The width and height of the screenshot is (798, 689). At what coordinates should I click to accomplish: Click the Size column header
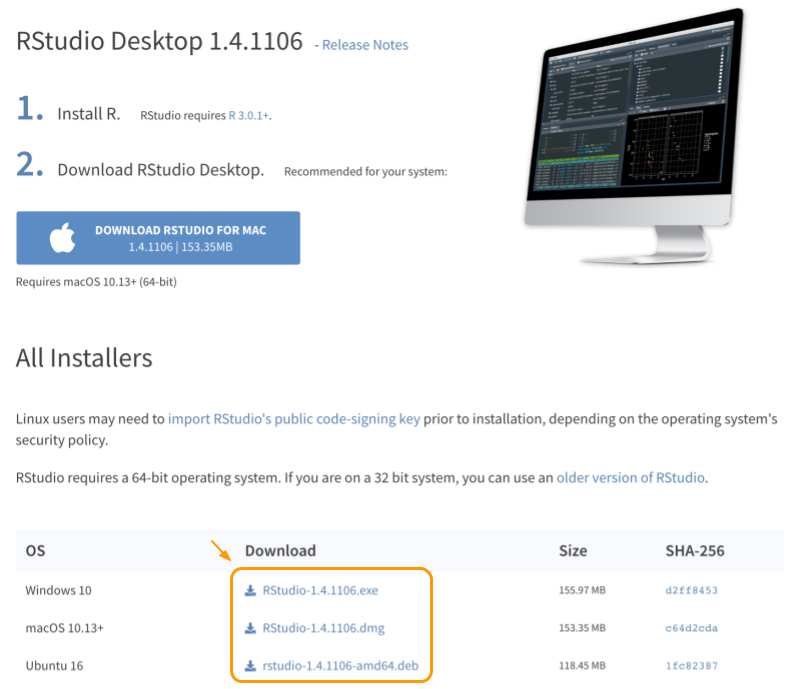(x=573, y=551)
